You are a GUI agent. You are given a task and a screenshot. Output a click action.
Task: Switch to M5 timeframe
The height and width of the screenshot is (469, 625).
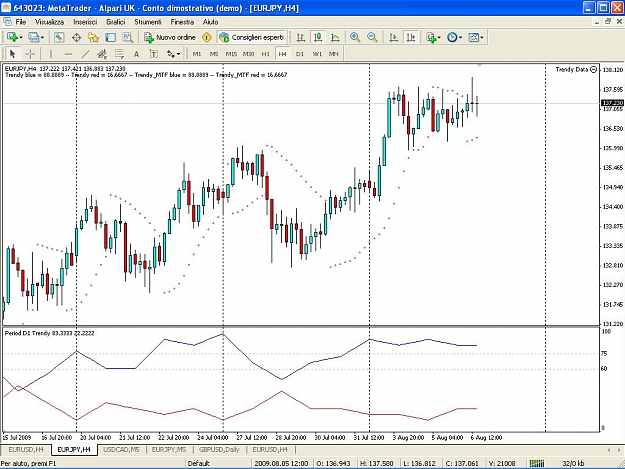pos(214,54)
